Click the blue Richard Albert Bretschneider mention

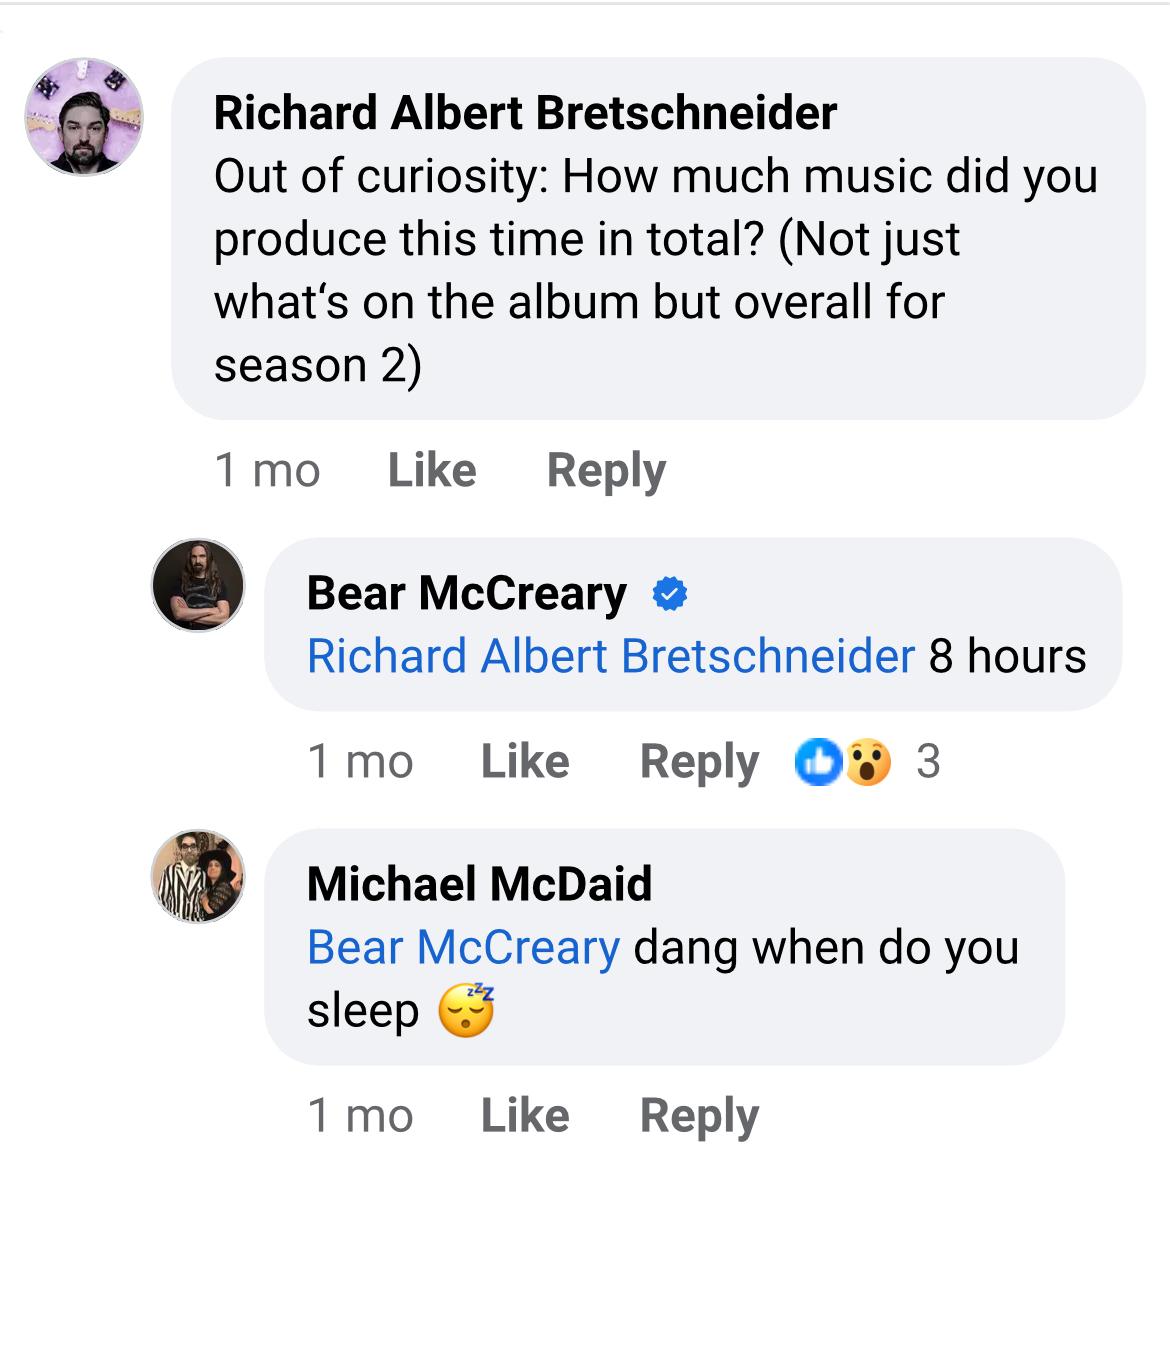[x=611, y=657]
